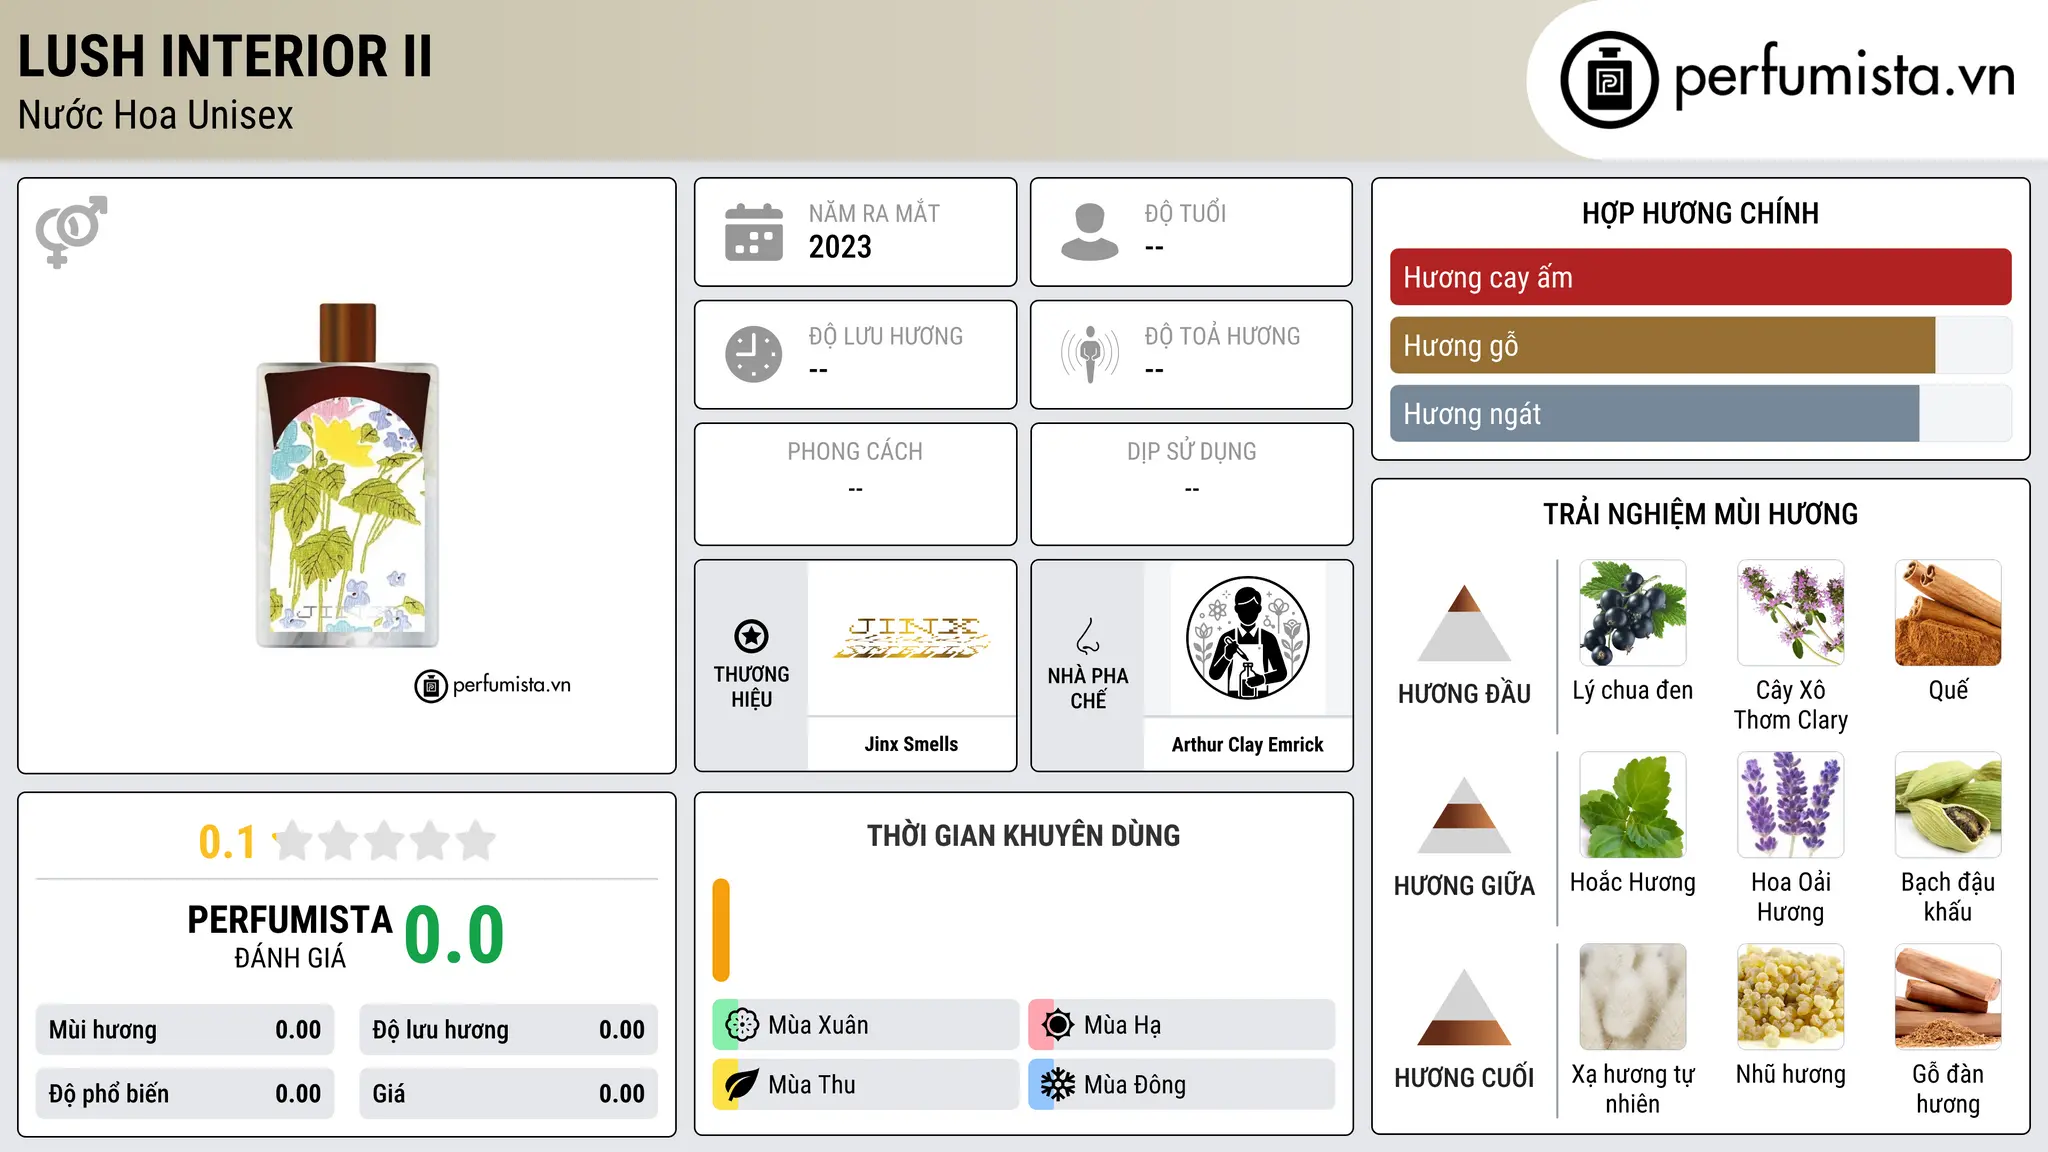Open the Cây Xô Thơm Clary note image
The image size is (2048, 1152).
click(1791, 613)
